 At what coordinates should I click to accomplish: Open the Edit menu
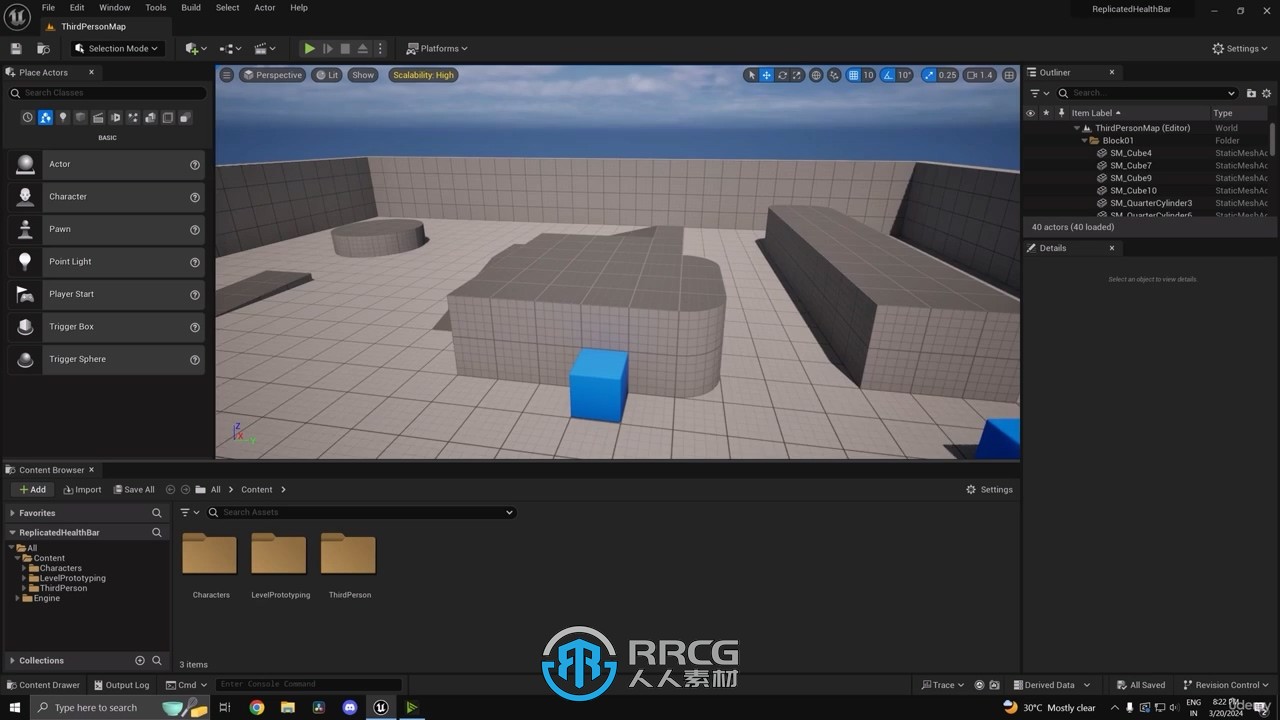tap(77, 7)
